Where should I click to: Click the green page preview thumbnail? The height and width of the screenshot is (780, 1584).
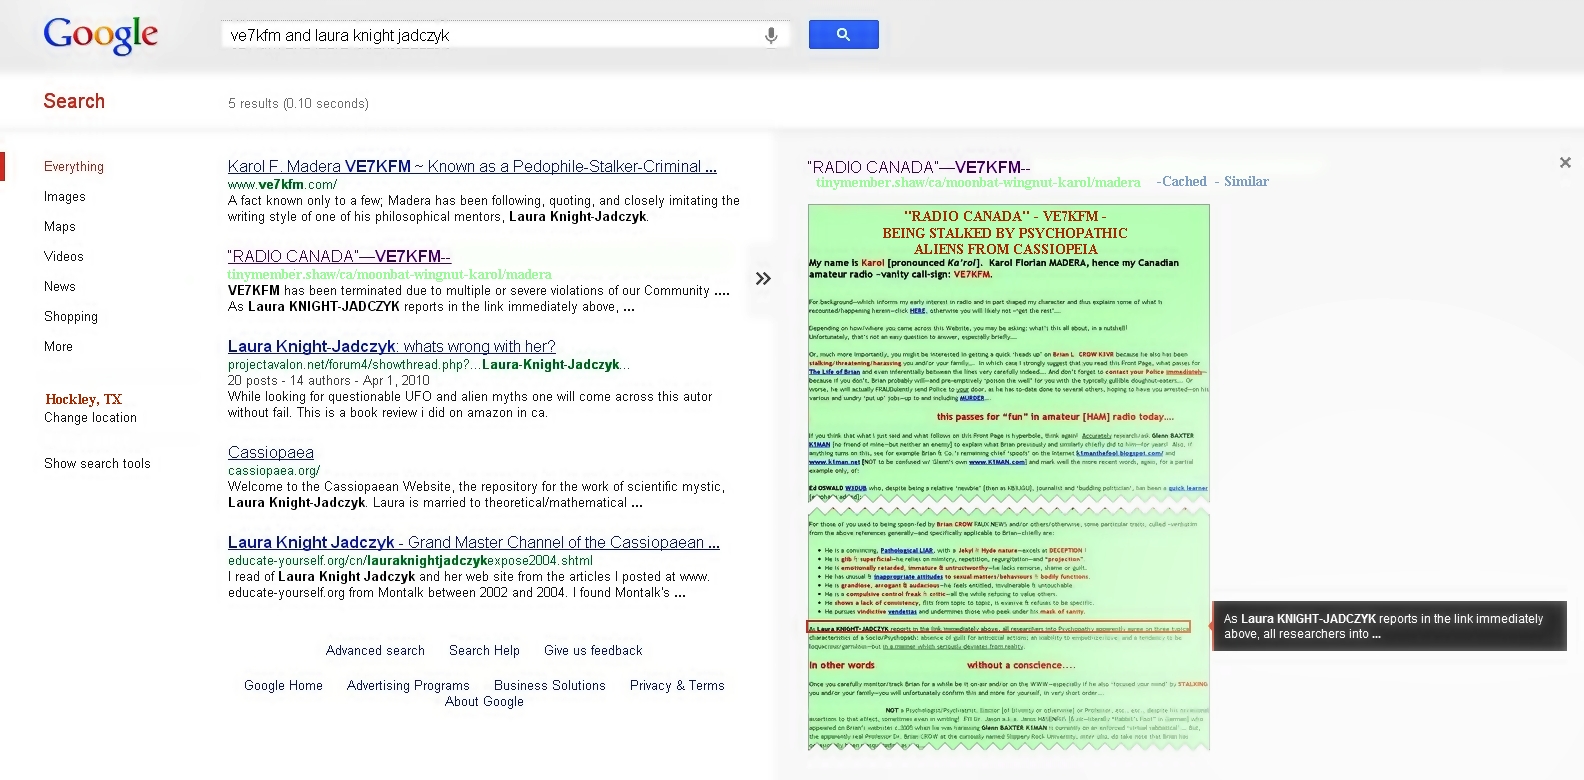[x=1008, y=477]
